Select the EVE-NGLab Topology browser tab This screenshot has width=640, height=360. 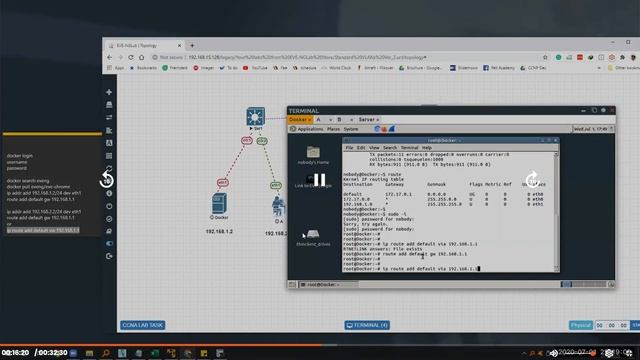(145, 45)
